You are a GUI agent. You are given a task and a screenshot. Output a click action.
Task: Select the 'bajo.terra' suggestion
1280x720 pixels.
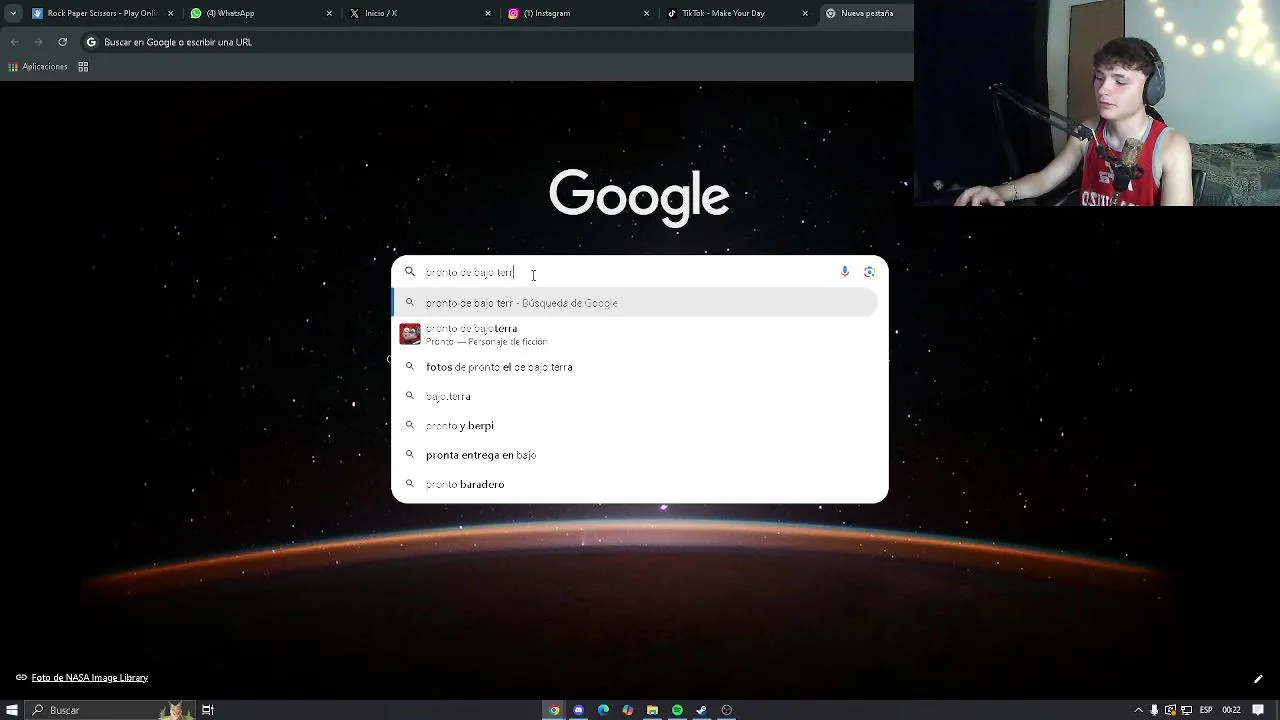click(x=635, y=396)
